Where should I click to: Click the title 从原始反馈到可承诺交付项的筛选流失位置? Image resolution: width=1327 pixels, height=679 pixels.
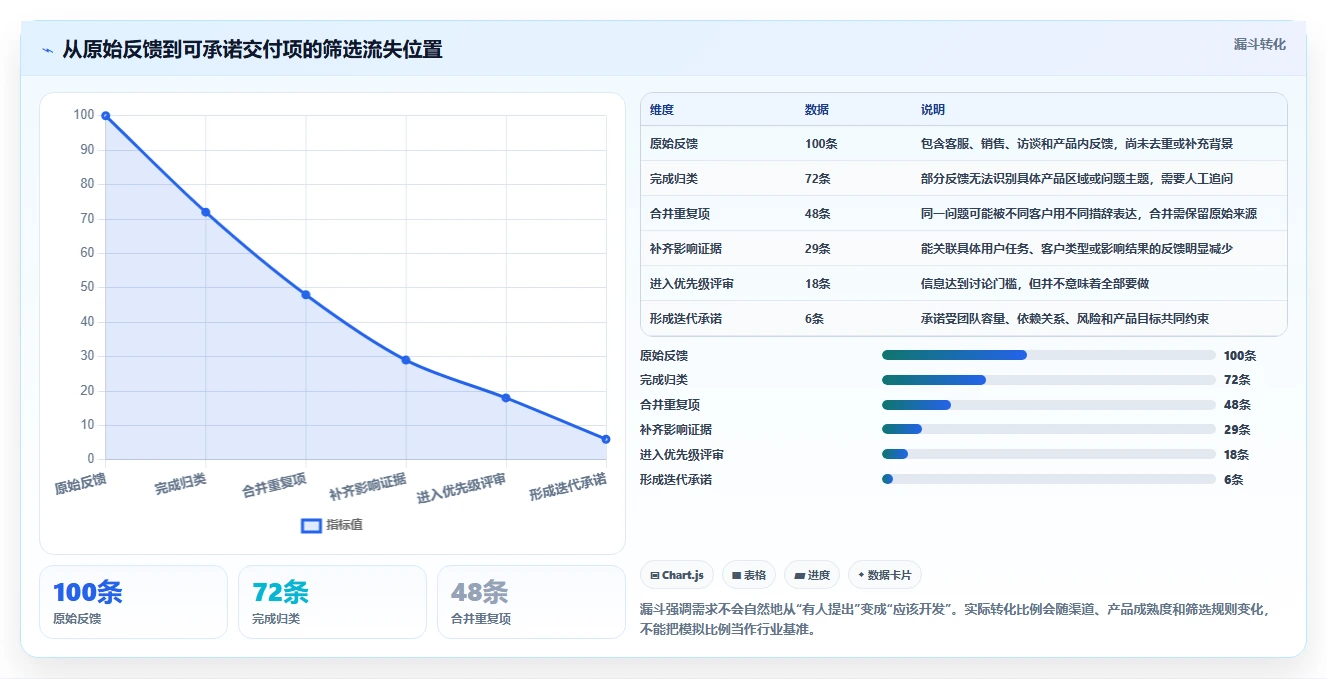(x=252, y=49)
